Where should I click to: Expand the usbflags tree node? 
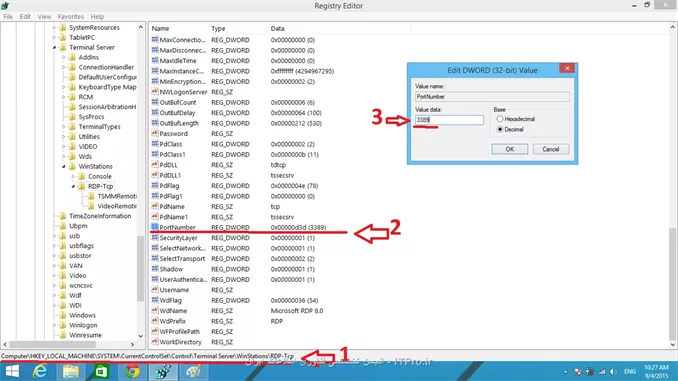click(54, 246)
